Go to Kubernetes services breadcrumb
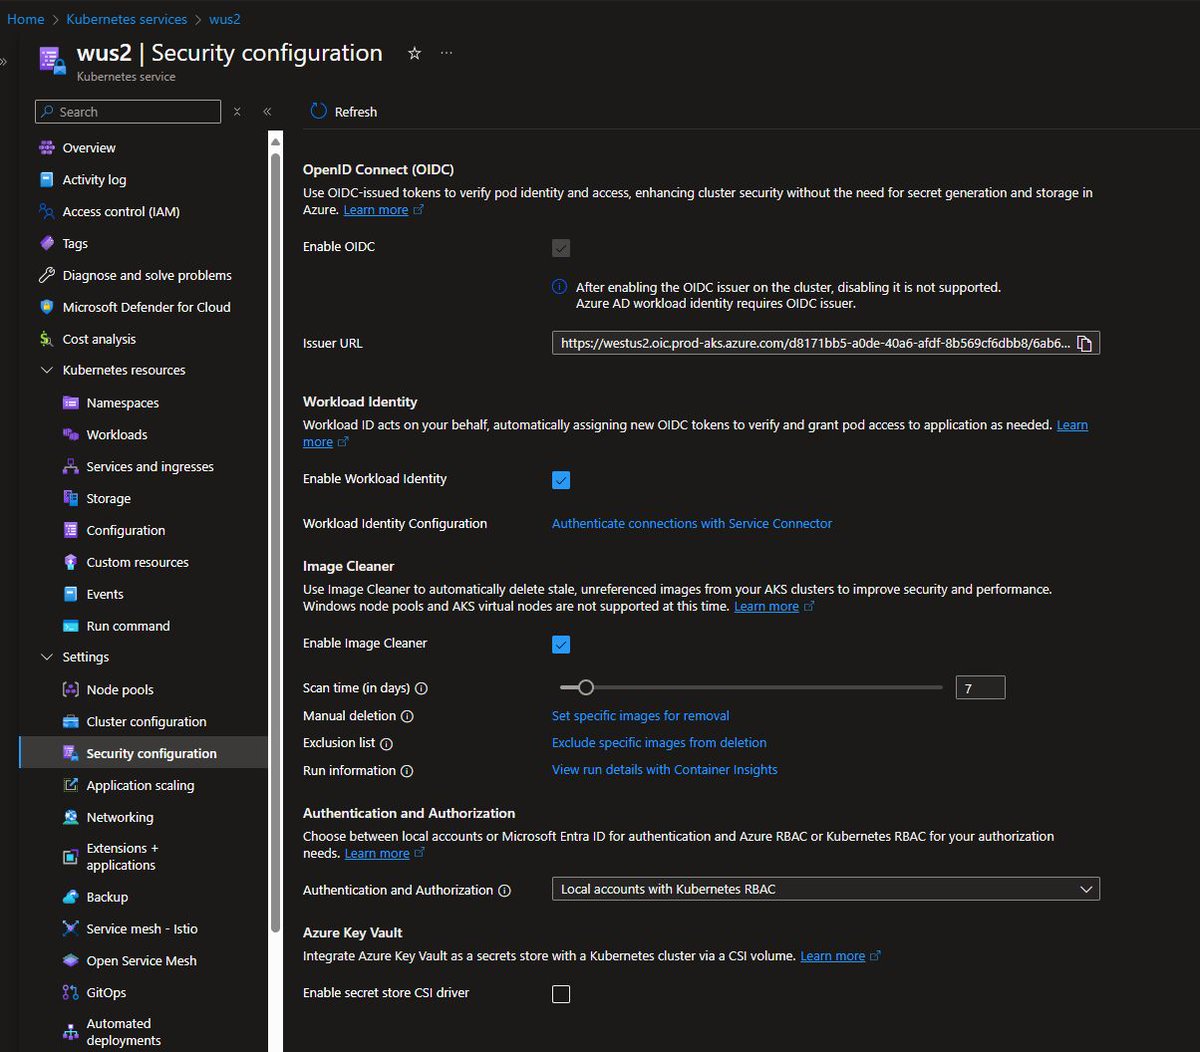 click(x=127, y=19)
